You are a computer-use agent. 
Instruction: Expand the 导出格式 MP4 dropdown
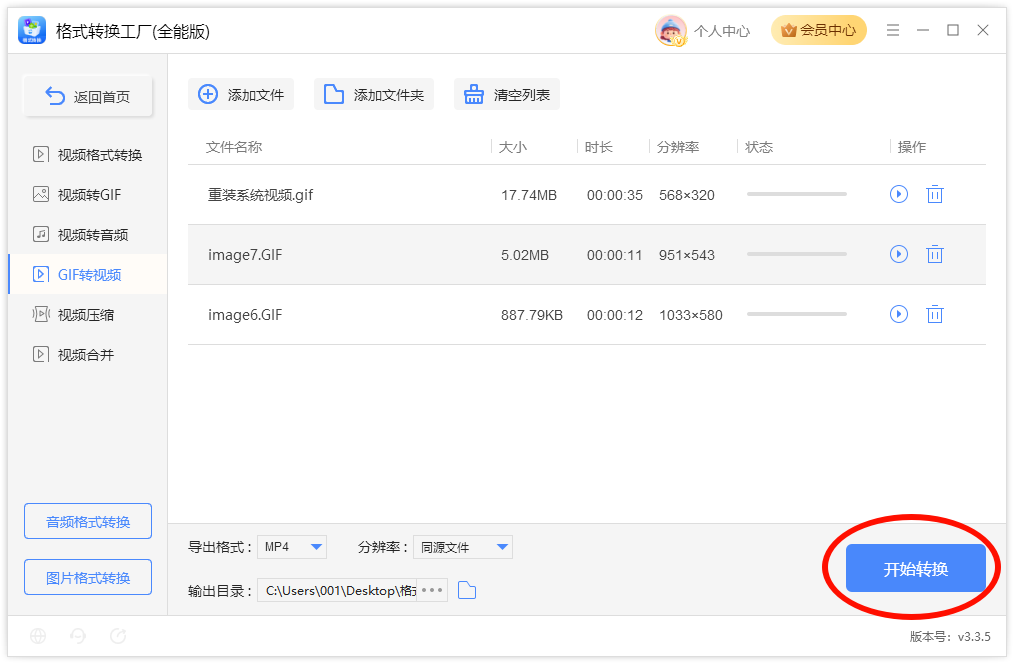tap(292, 547)
